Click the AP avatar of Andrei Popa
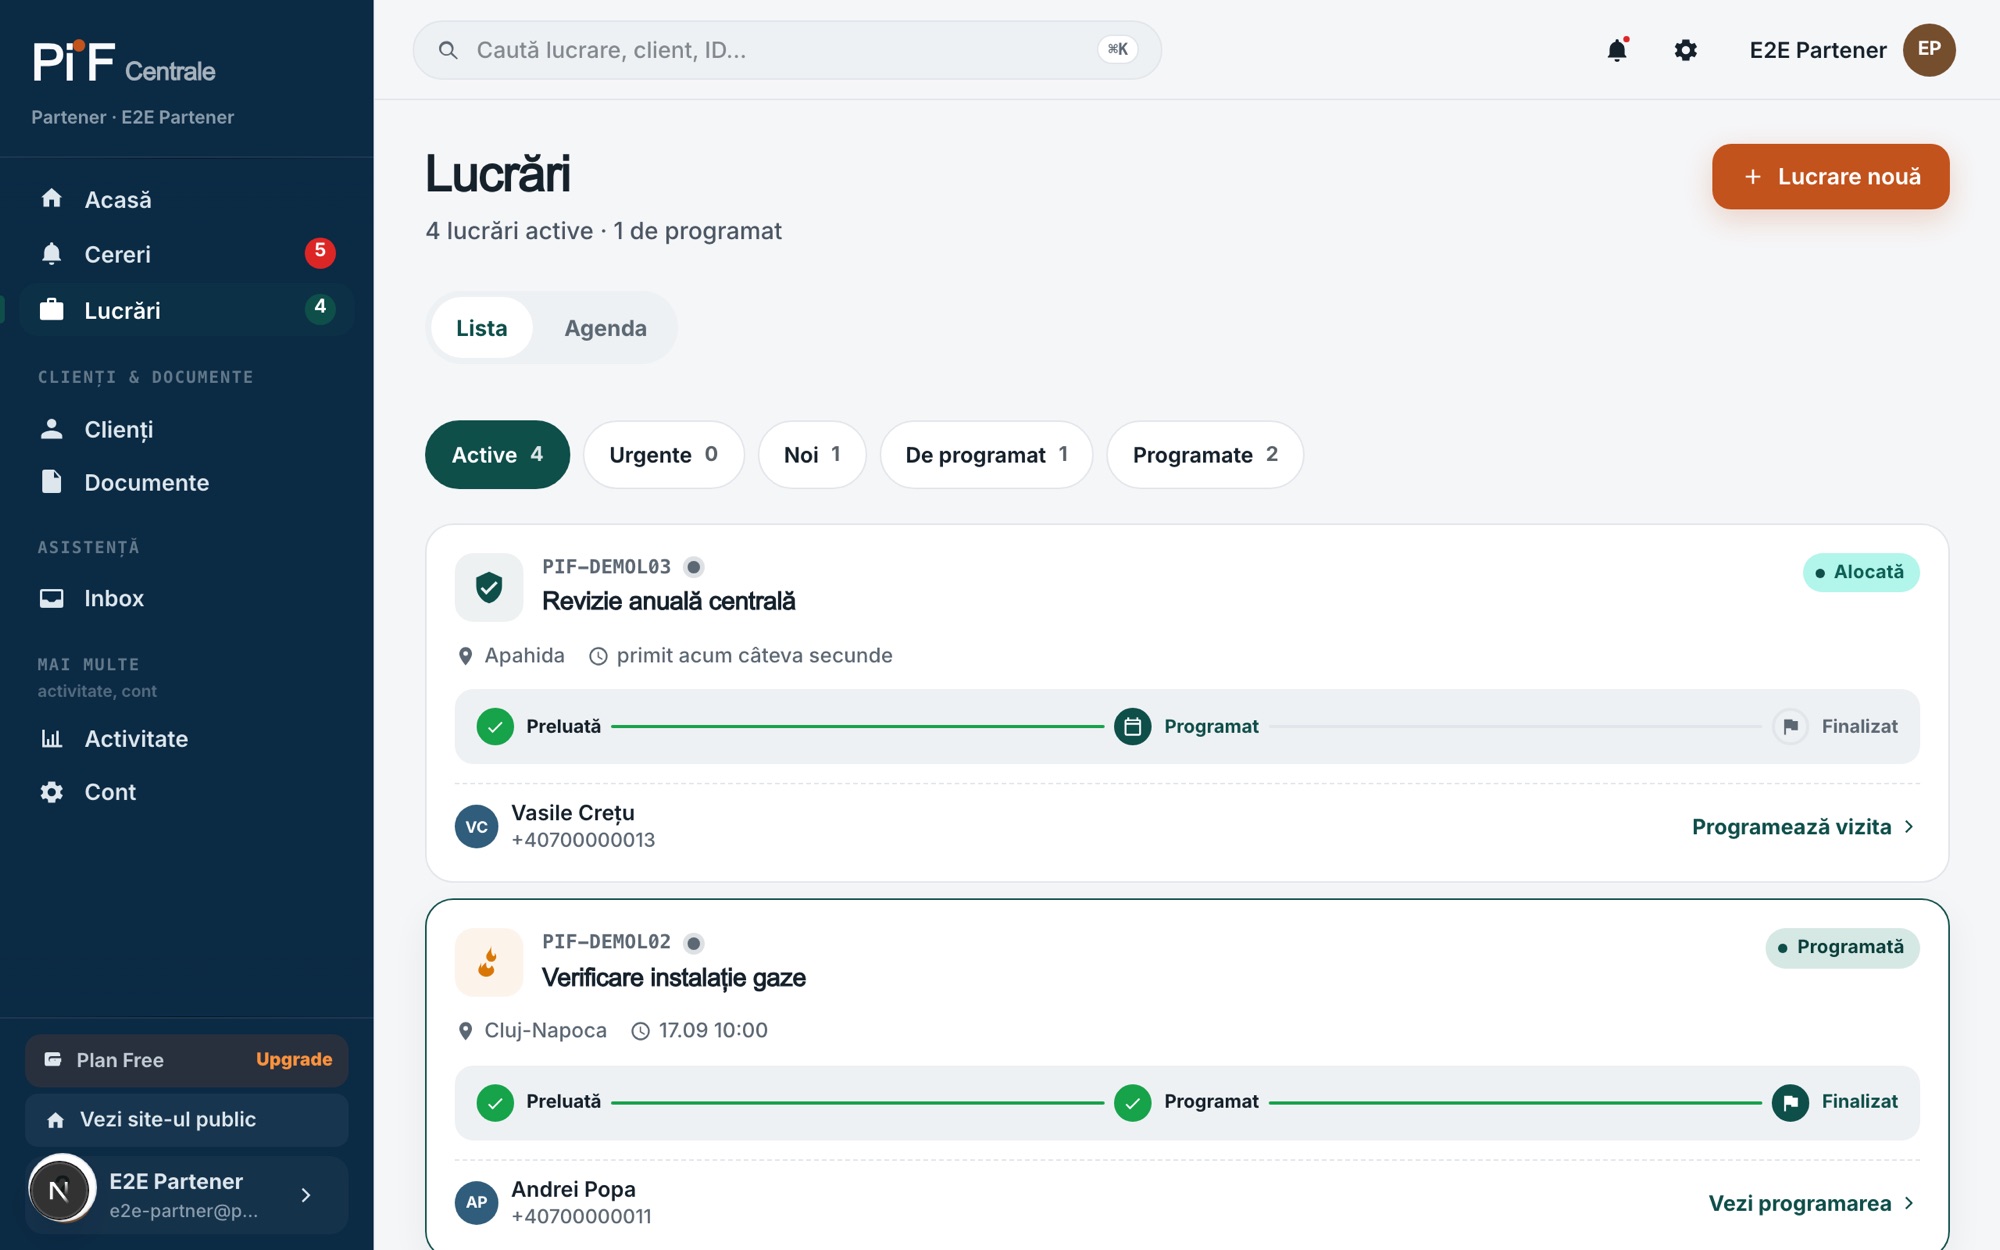2000x1250 pixels. 476,1203
